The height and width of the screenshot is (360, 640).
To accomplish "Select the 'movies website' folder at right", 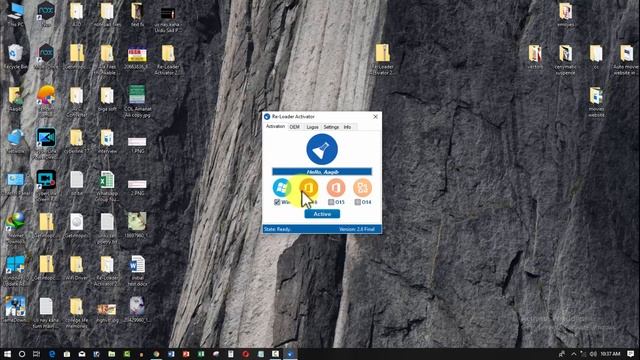I will point(596,102).
